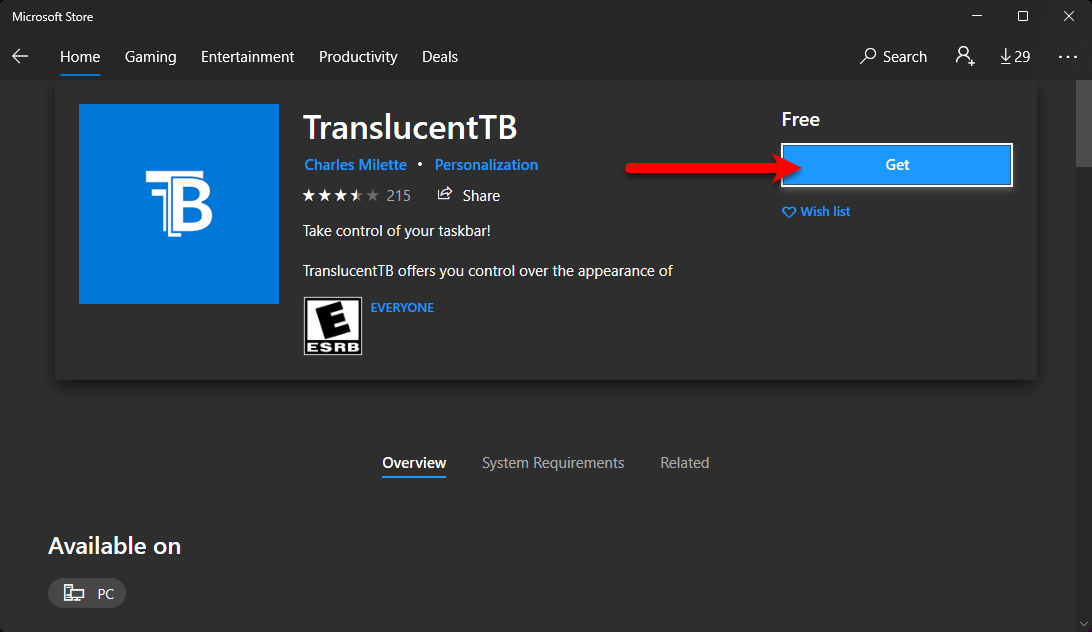Click the ESRB Everyone rating badge

(x=333, y=326)
